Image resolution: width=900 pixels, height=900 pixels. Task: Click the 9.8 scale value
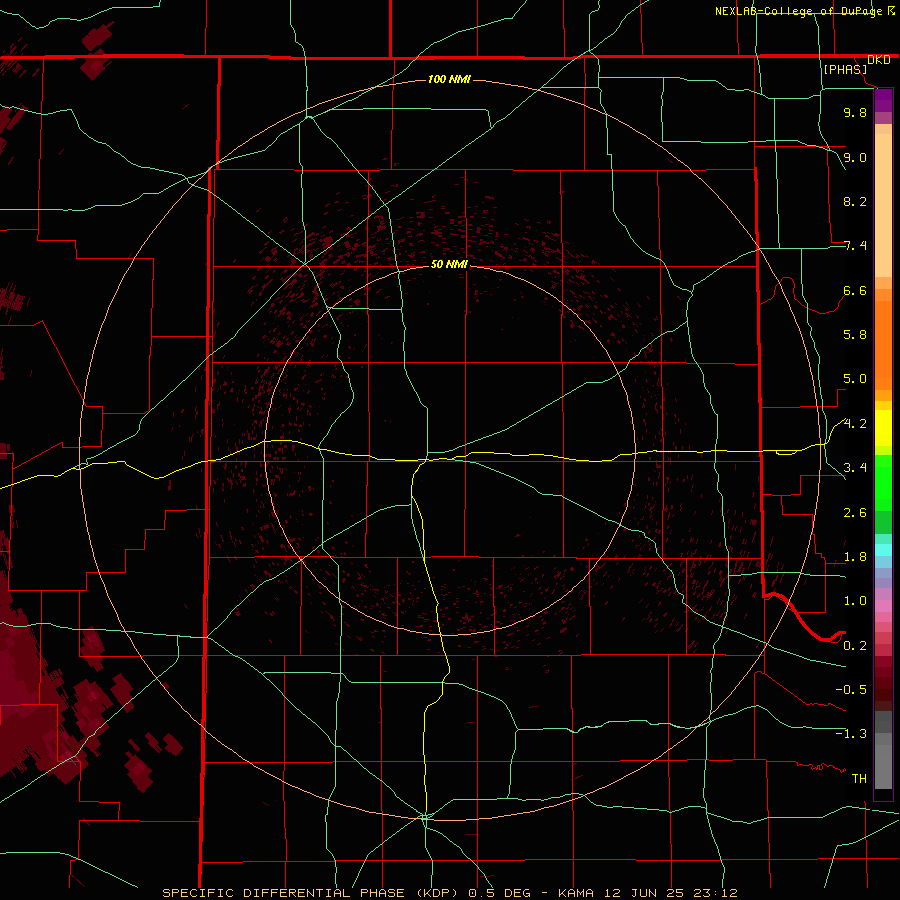[x=855, y=112]
